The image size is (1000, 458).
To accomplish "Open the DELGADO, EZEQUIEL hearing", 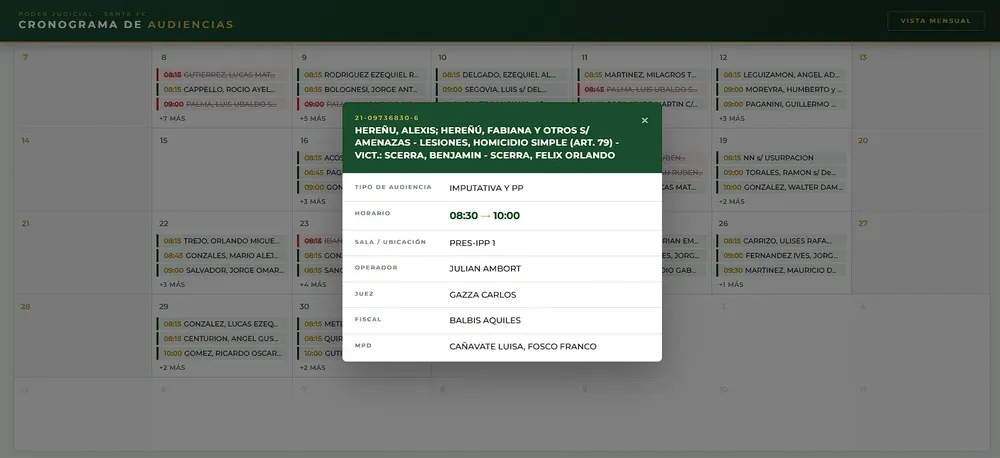I will pos(501,75).
